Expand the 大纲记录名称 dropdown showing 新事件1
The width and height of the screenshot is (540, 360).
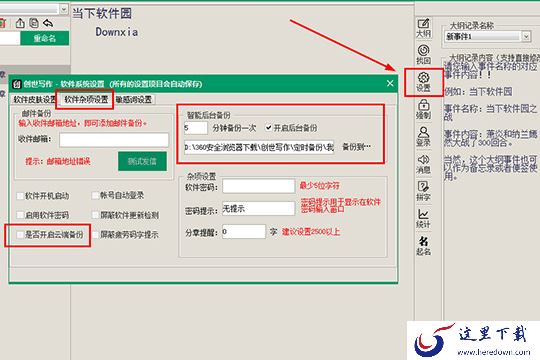click(526, 36)
